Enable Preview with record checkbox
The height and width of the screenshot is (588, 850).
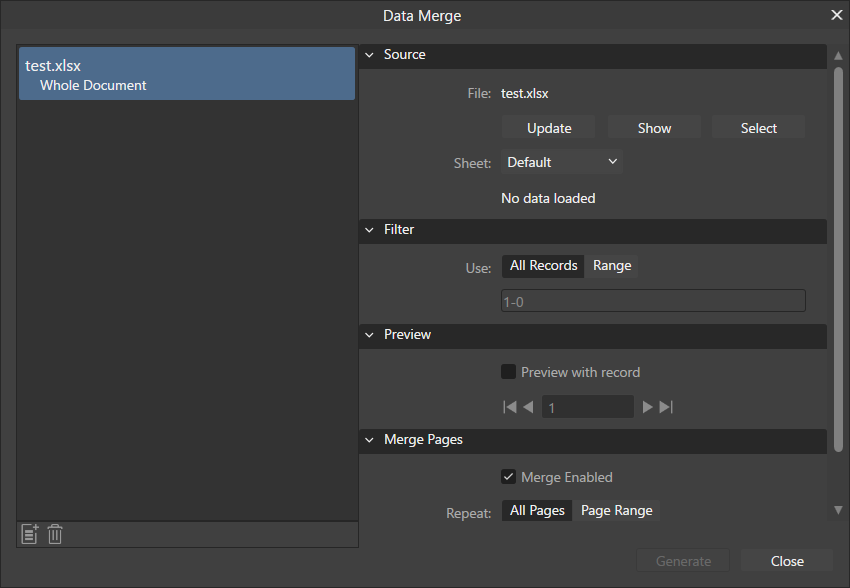tap(509, 372)
